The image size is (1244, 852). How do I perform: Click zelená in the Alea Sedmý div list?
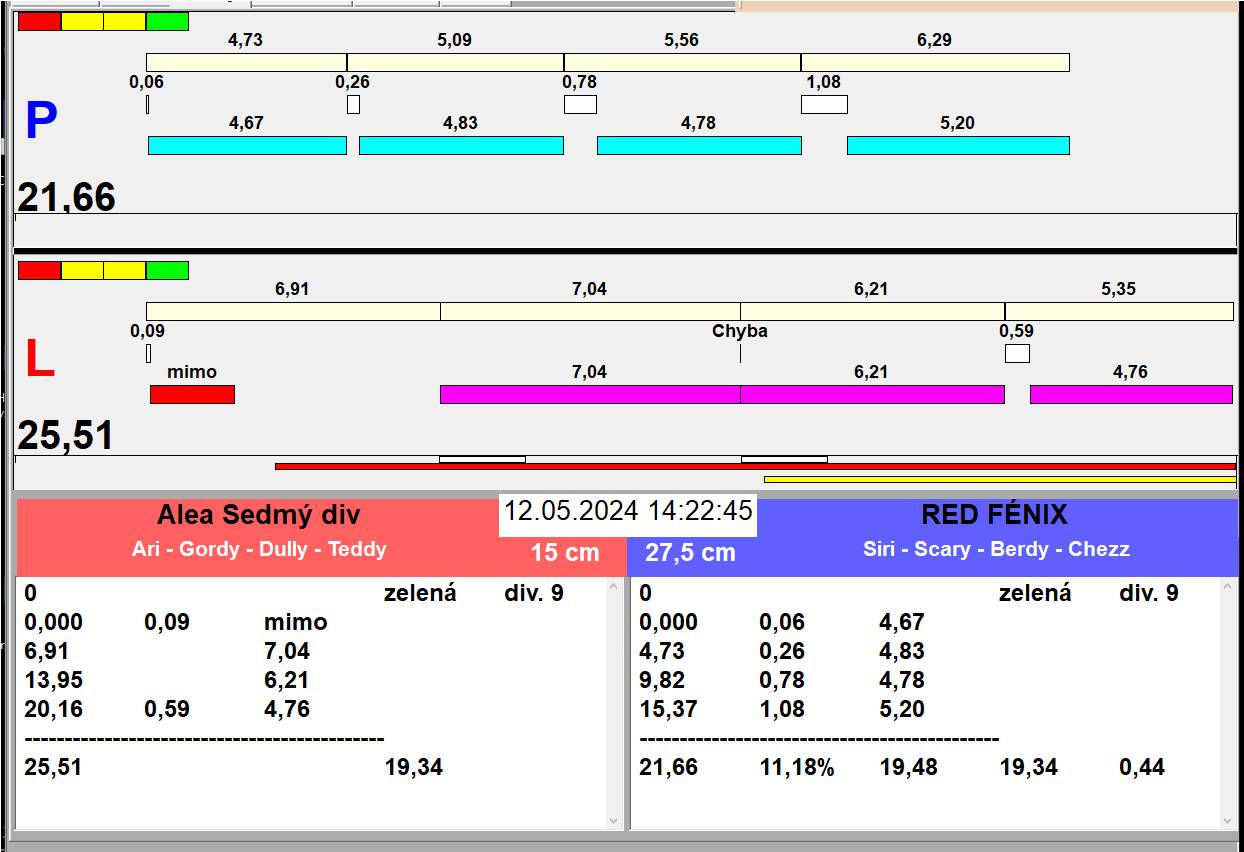click(420, 593)
